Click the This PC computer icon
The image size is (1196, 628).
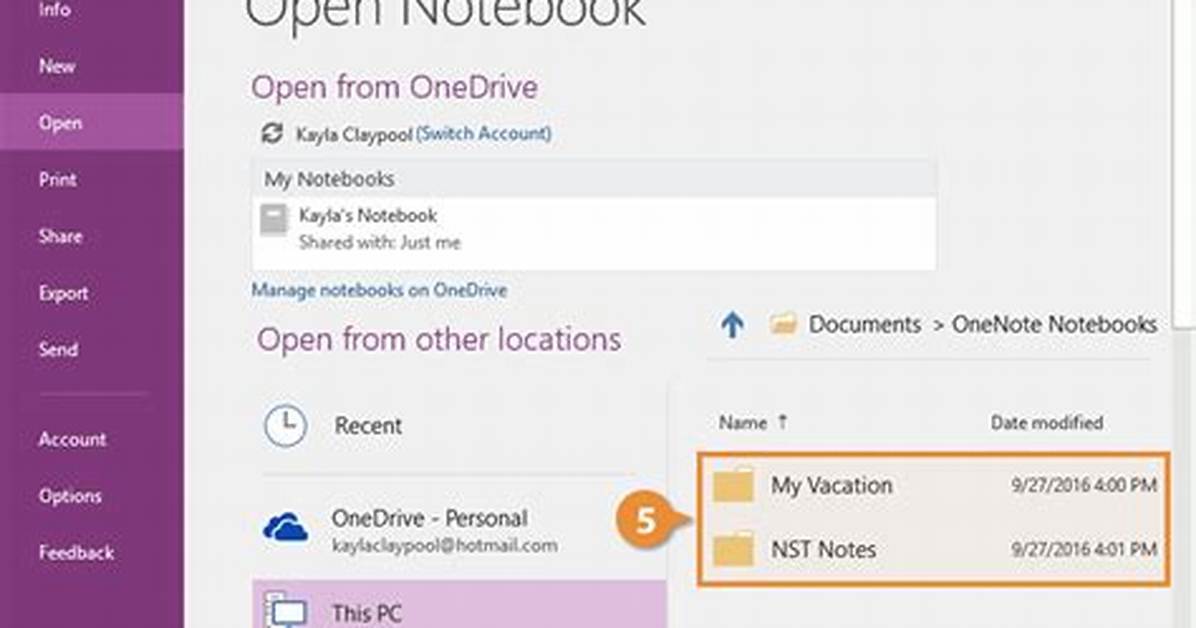point(286,610)
